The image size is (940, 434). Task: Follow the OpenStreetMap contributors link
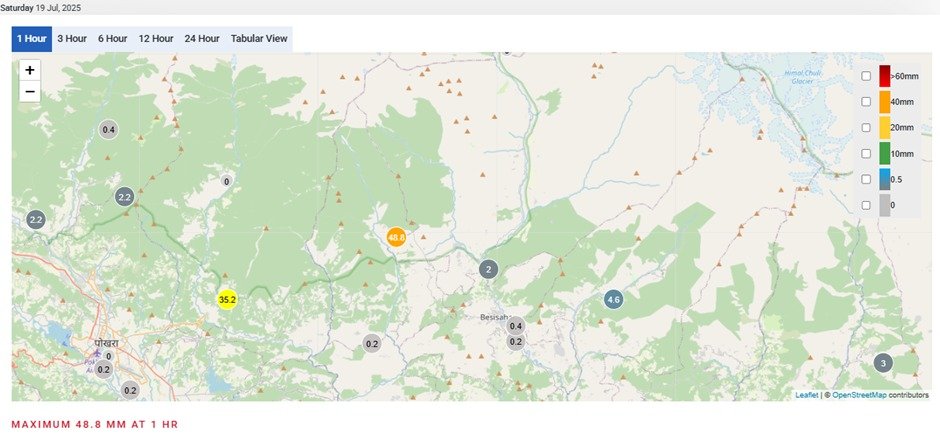coord(859,395)
